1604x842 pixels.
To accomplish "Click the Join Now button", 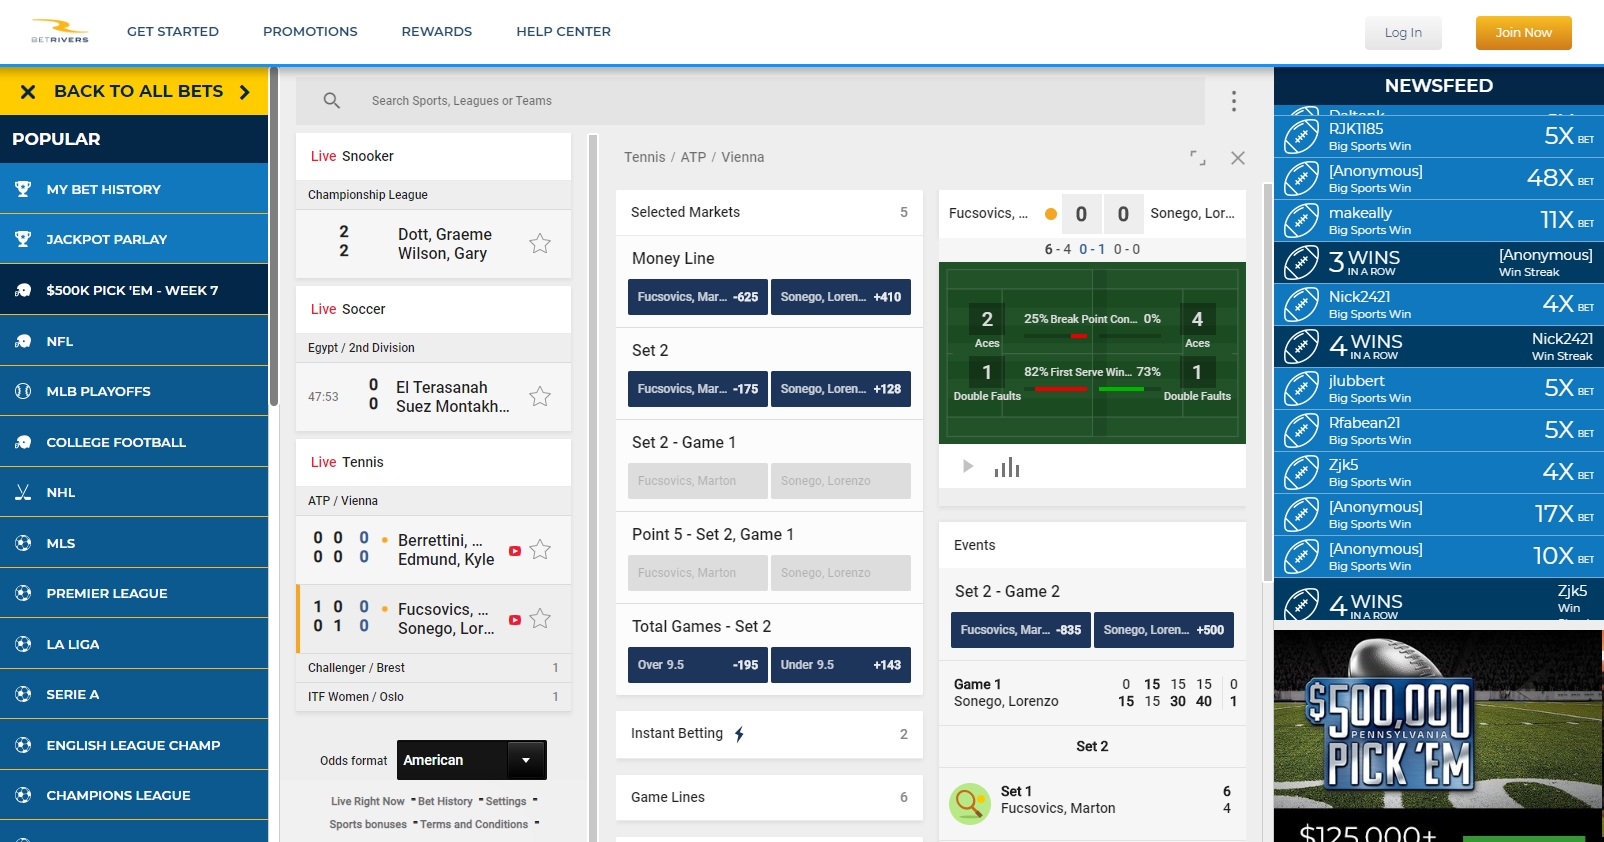I will pos(1523,33).
